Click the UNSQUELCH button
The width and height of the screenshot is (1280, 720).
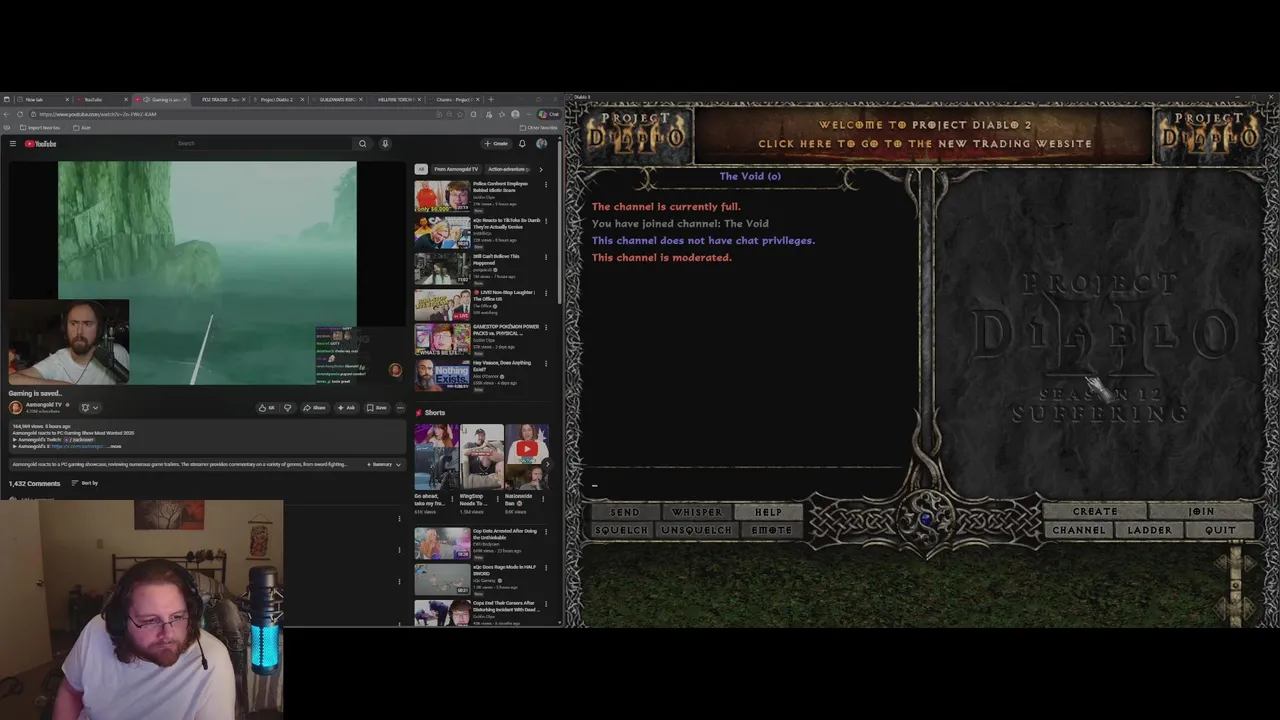point(697,530)
